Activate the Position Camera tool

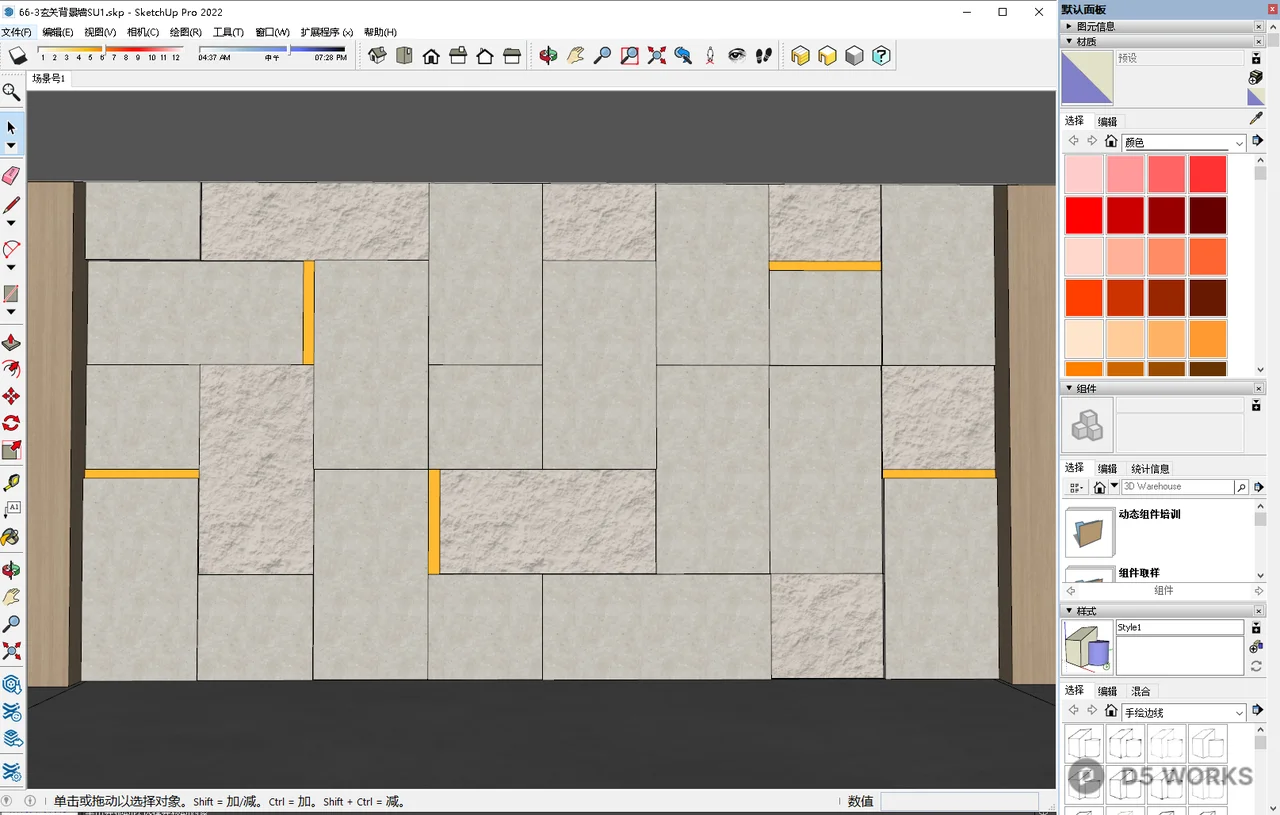(710, 56)
